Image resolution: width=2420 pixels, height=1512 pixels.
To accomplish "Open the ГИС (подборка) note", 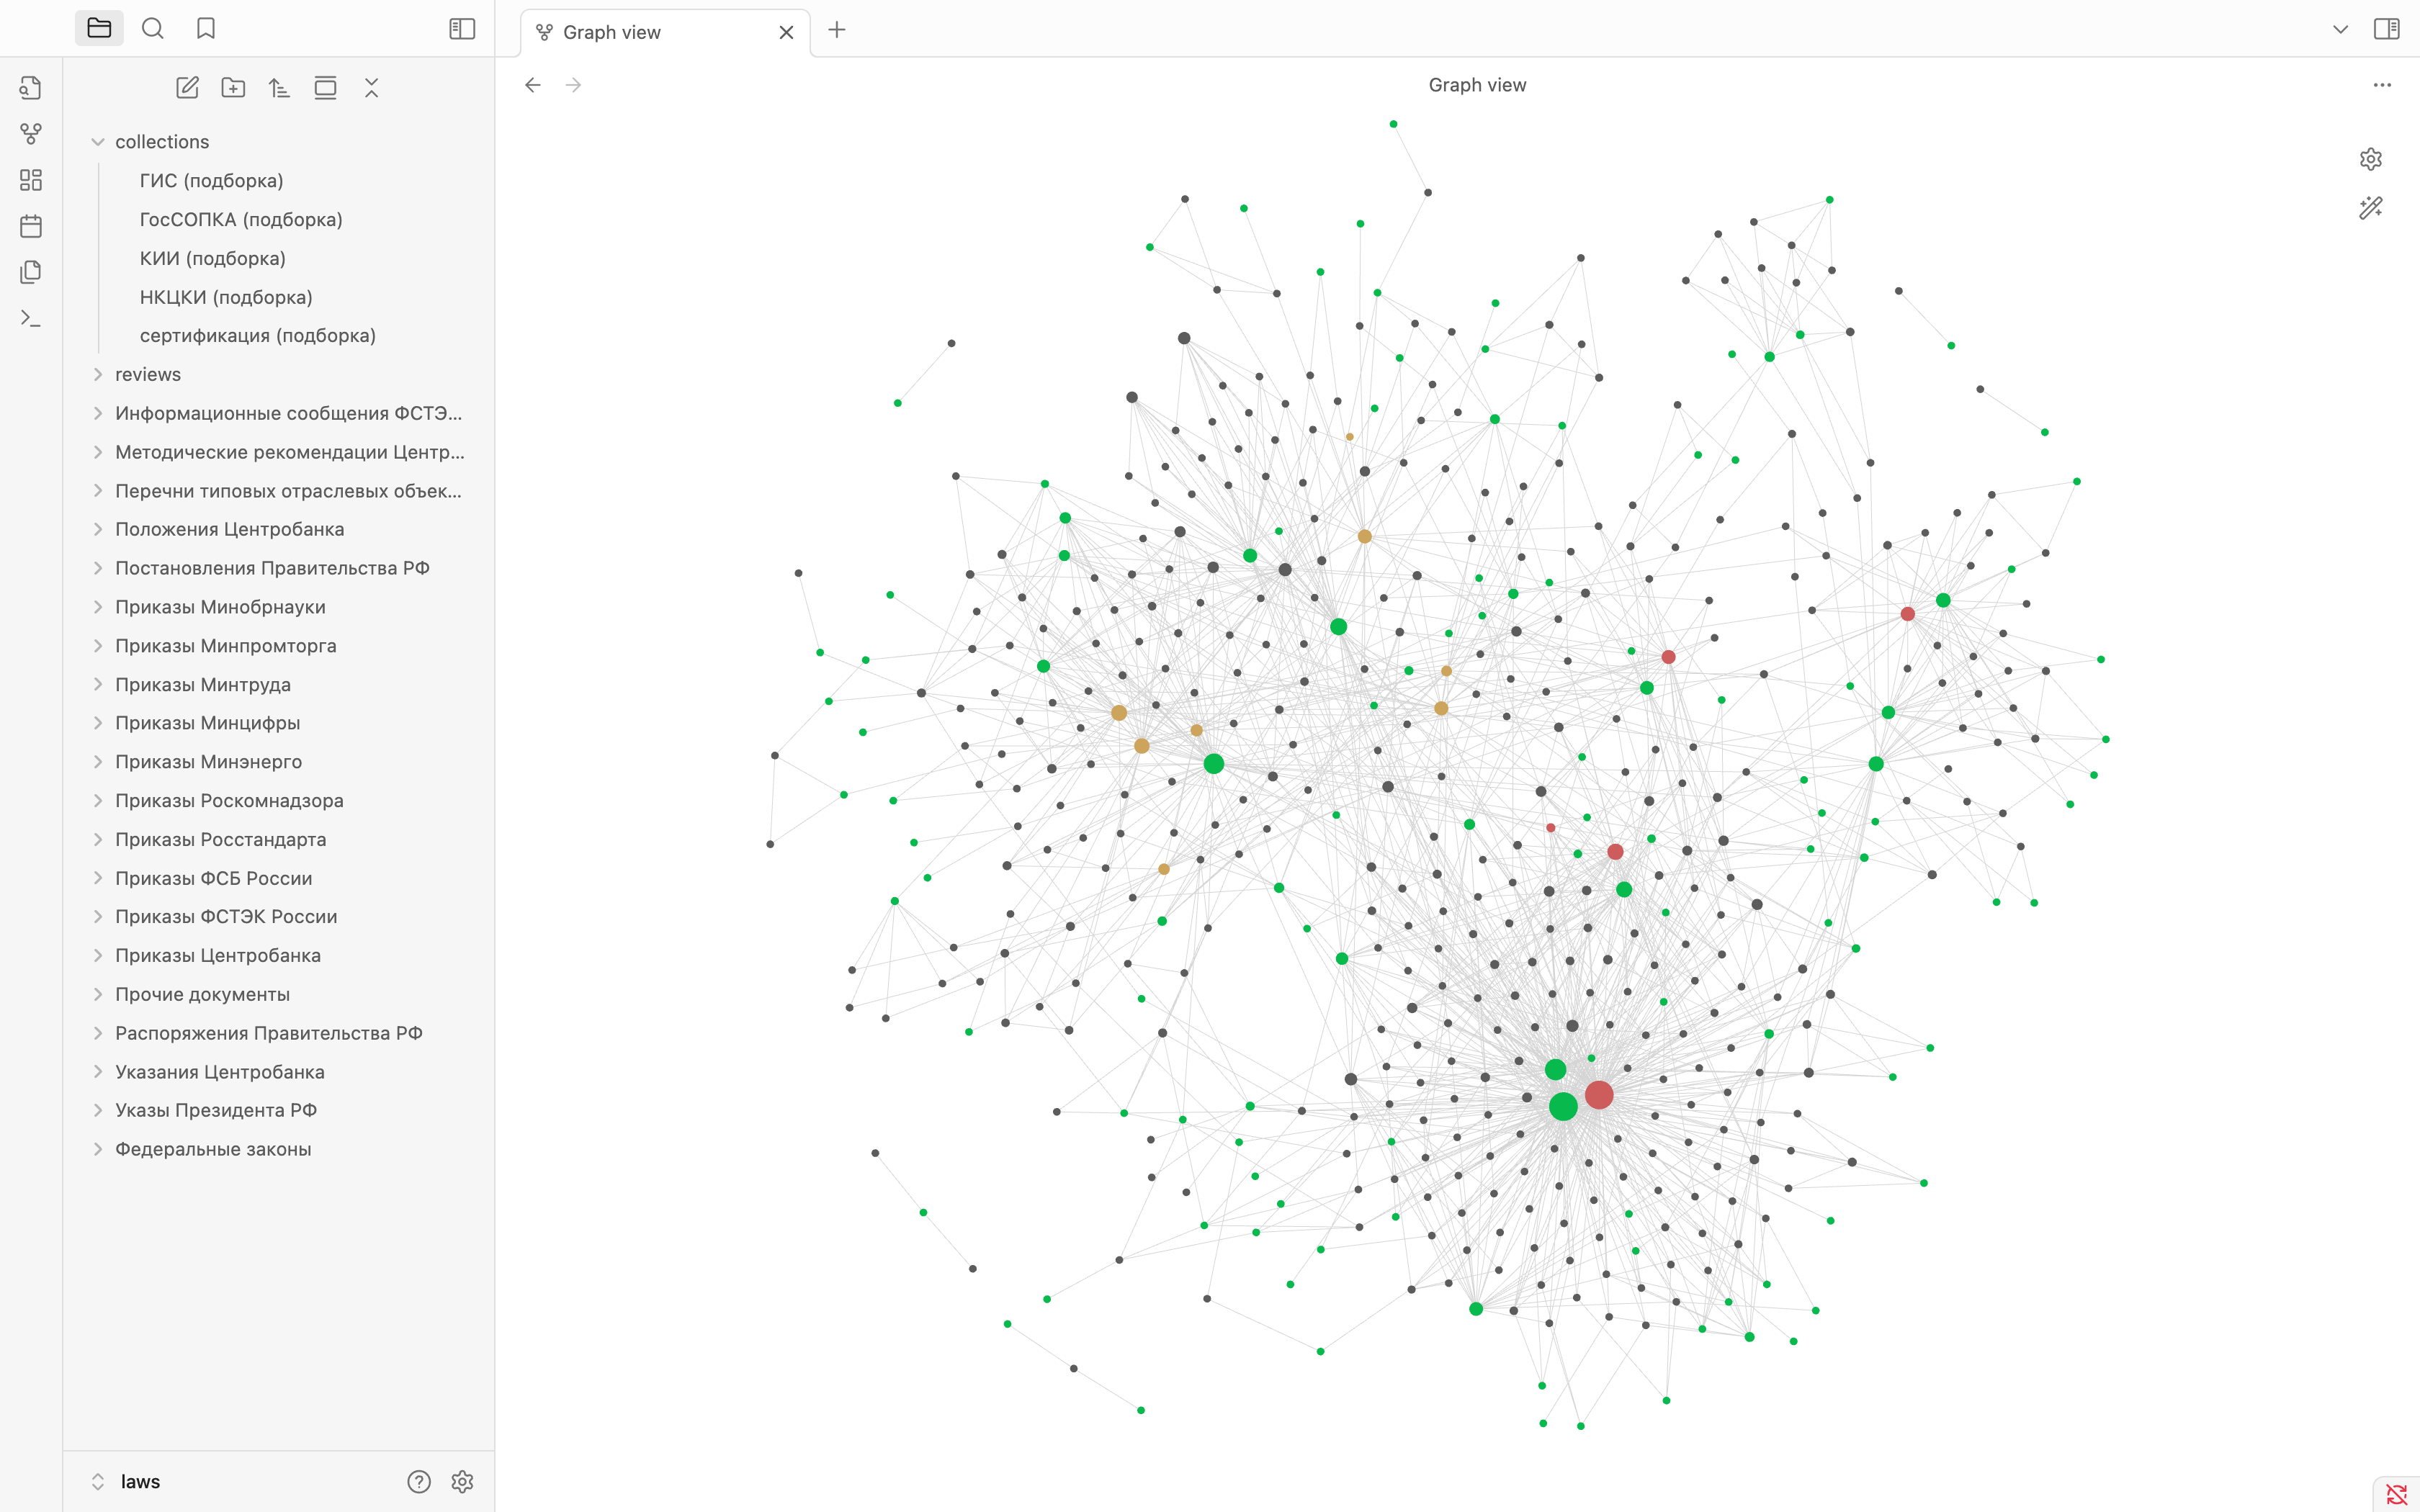I will (290, 181).
